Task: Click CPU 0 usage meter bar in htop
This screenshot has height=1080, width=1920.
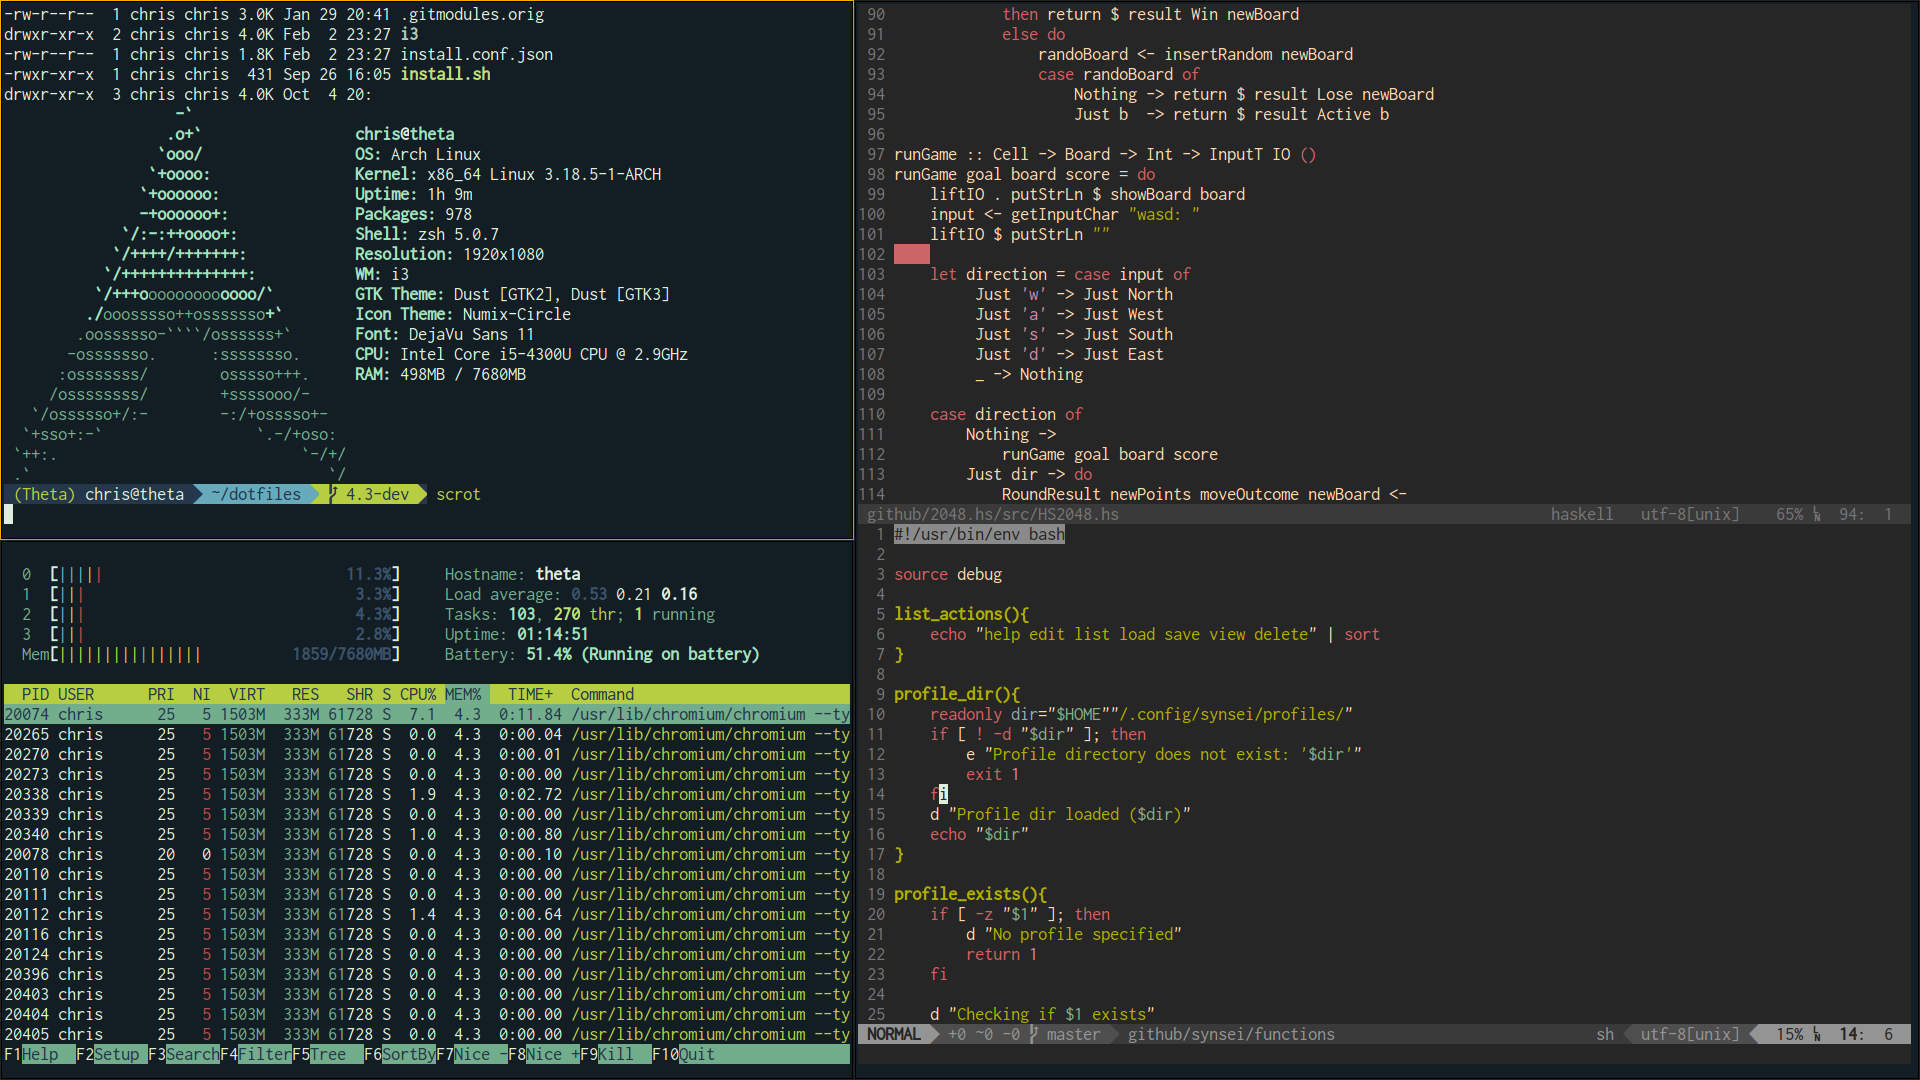Action: [225, 574]
